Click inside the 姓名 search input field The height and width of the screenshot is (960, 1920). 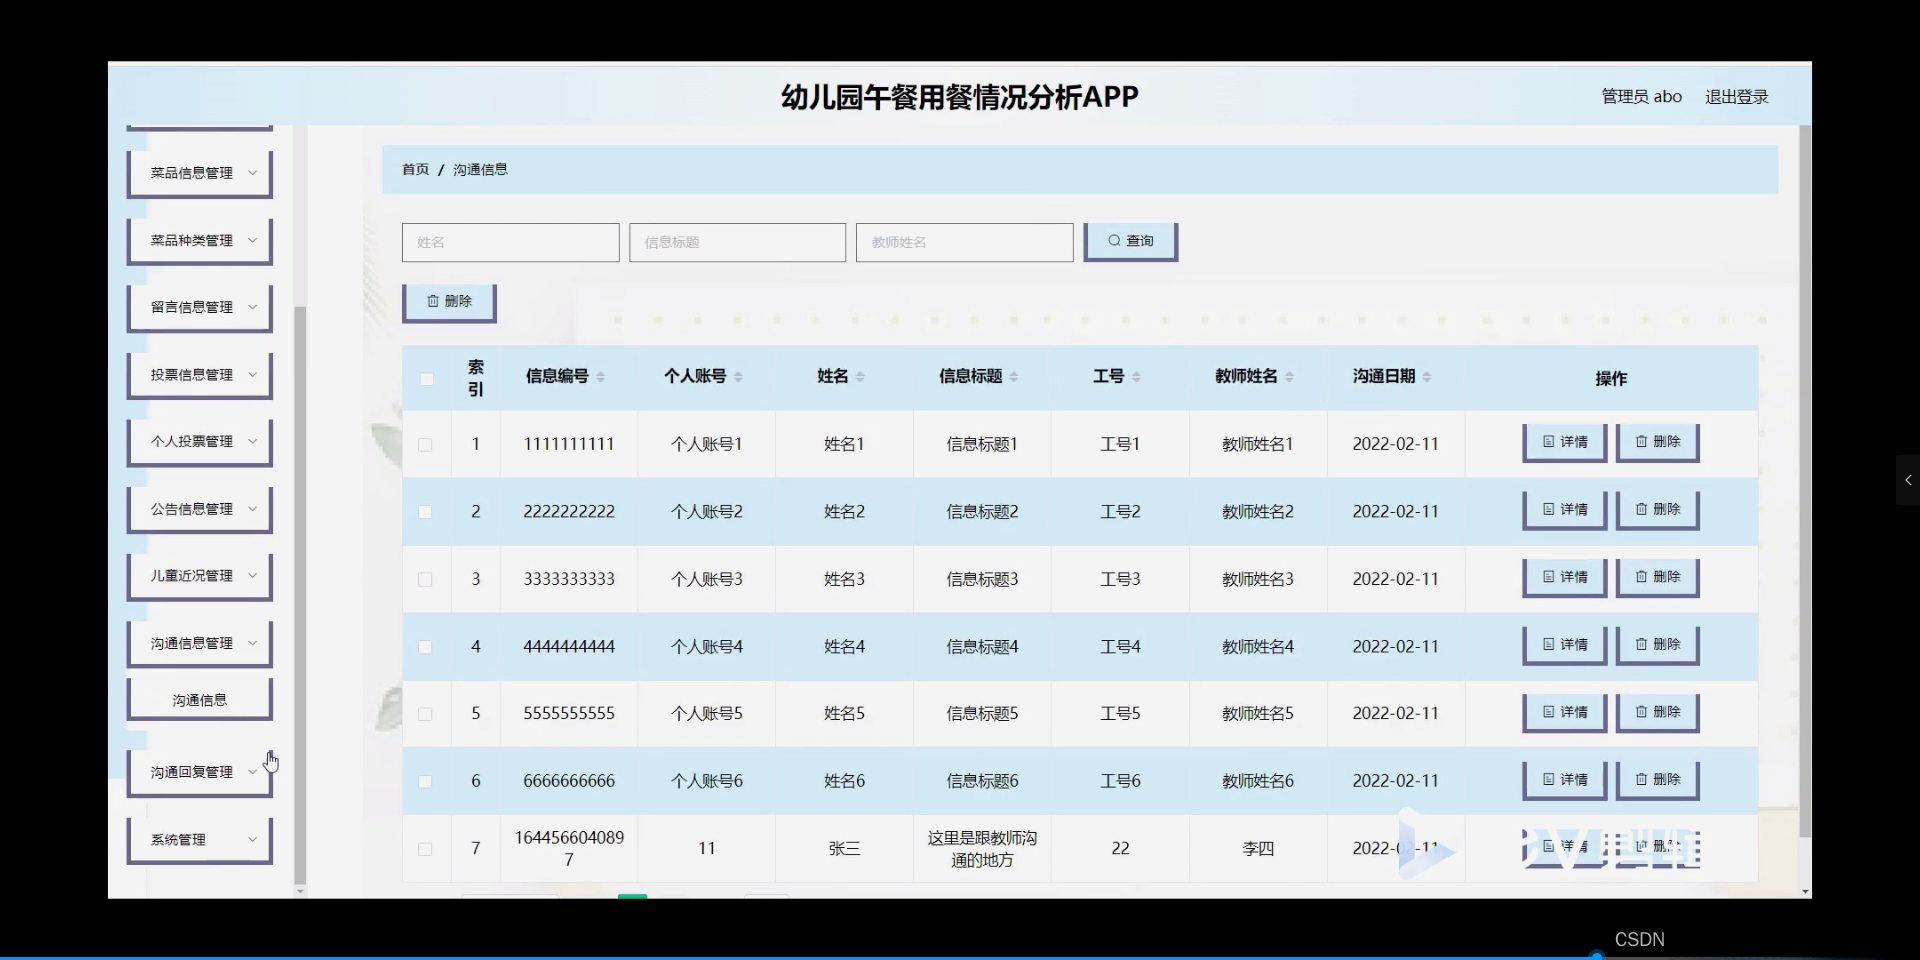click(510, 242)
